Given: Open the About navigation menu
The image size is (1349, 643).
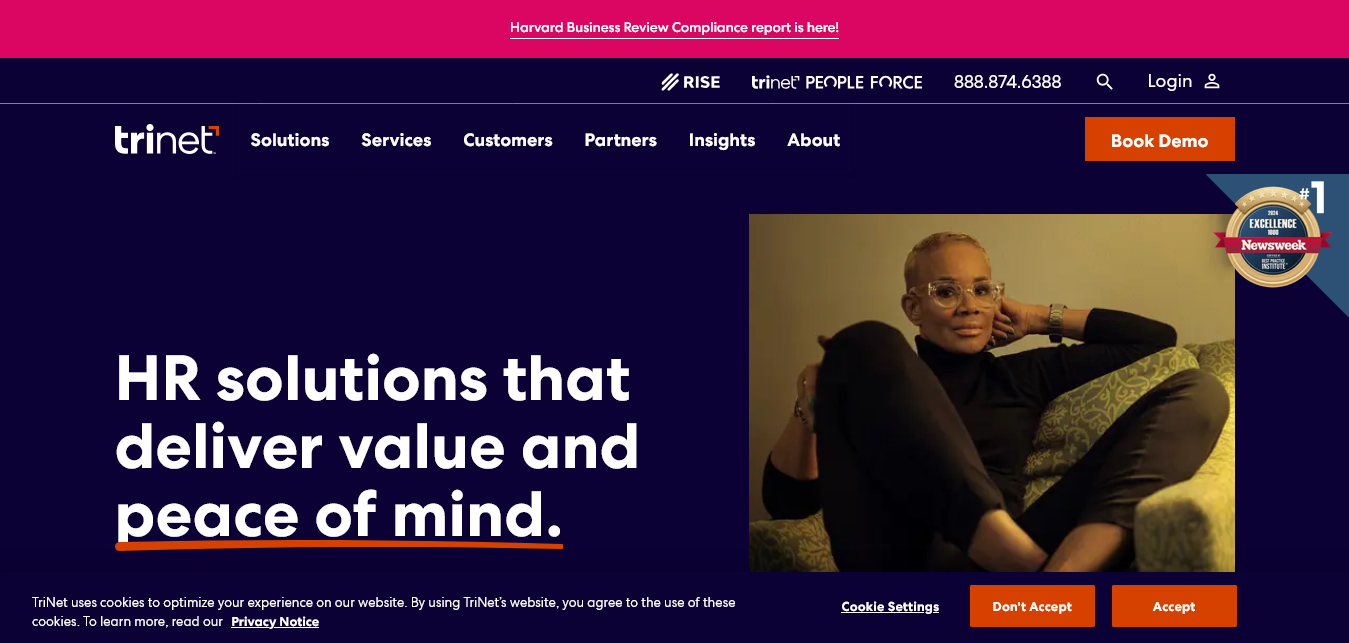Looking at the screenshot, I should (814, 140).
